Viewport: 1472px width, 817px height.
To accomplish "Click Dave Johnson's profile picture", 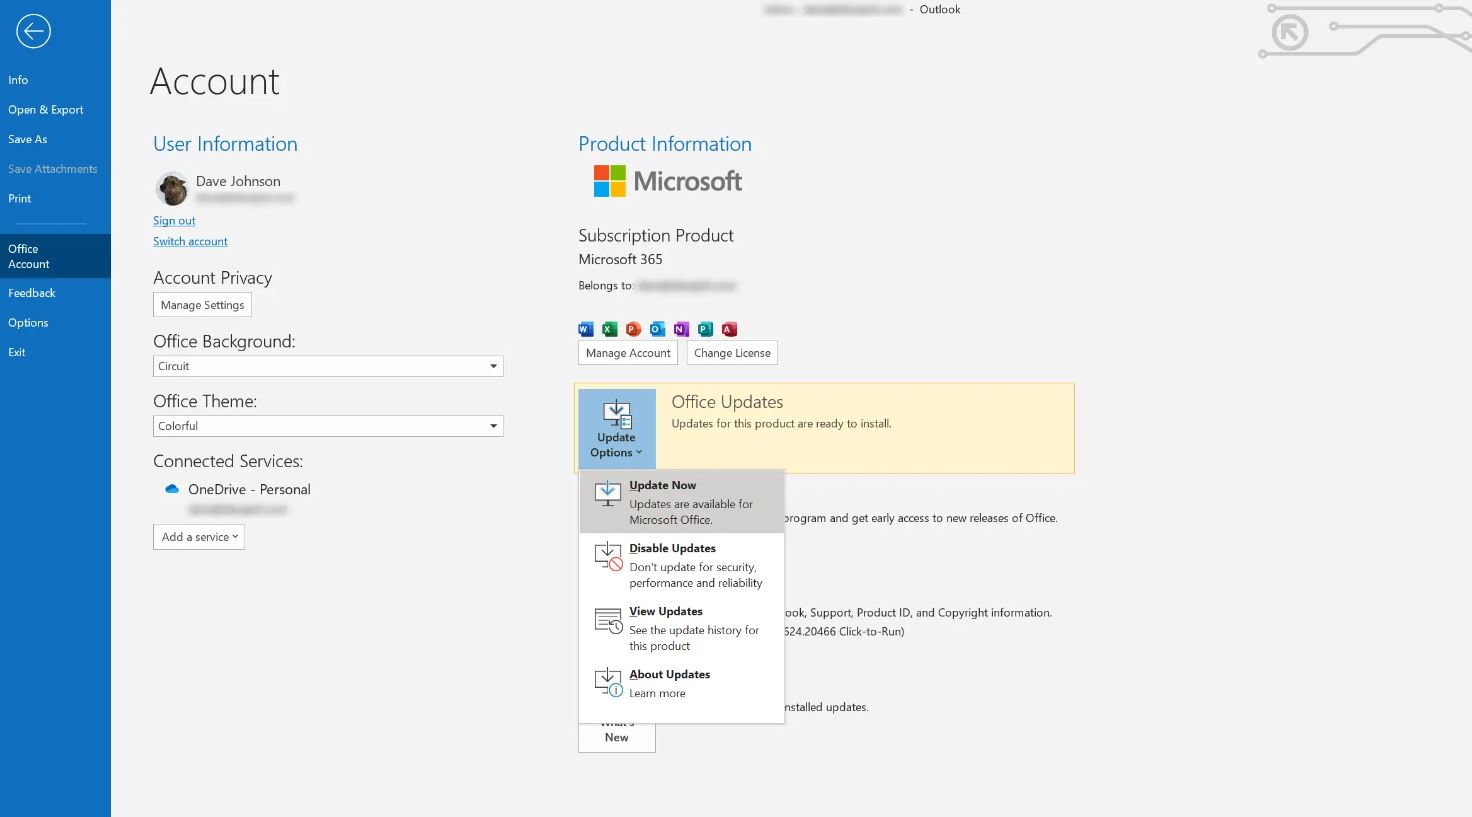I will click(172, 188).
